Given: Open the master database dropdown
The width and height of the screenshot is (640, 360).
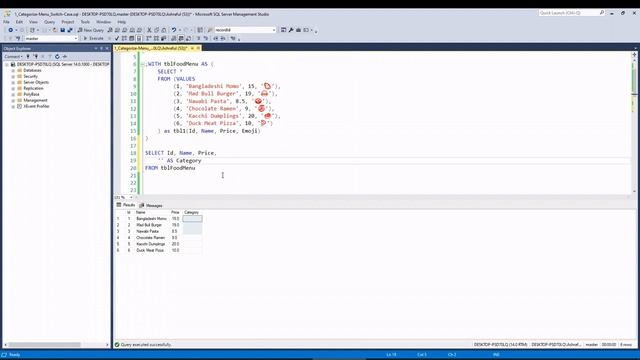Looking at the screenshot, I should coord(51,38).
